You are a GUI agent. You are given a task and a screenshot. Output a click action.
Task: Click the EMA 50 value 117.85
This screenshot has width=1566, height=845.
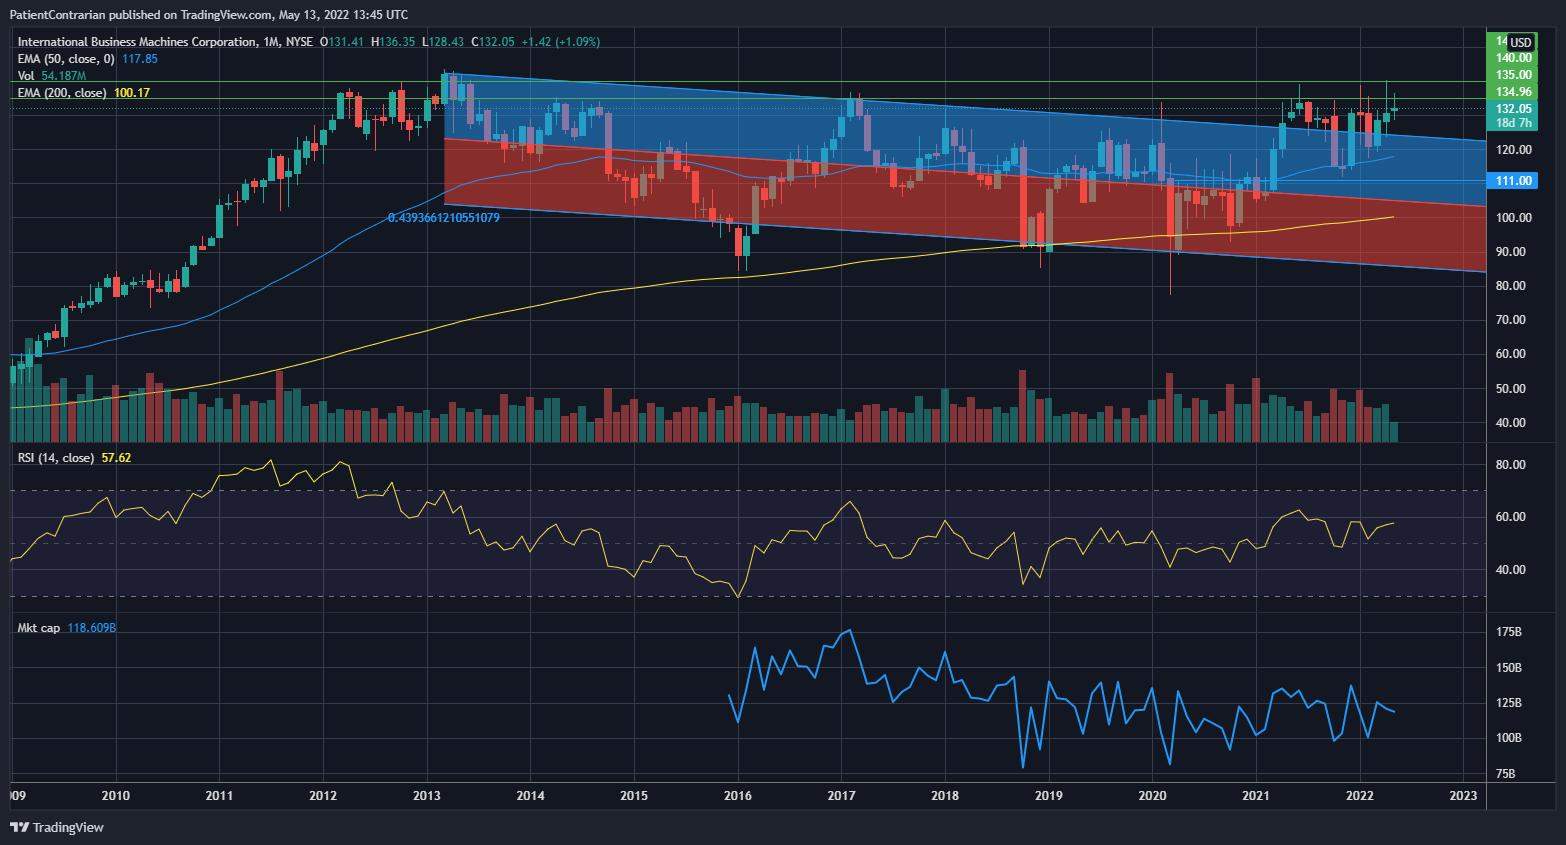[x=140, y=59]
